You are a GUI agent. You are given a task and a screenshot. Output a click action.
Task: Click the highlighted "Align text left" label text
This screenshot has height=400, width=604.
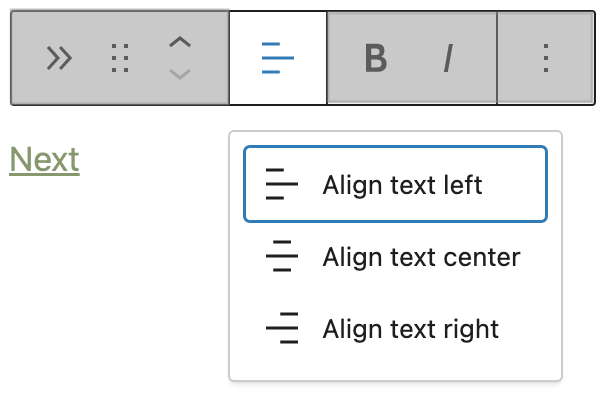pos(402,185)
